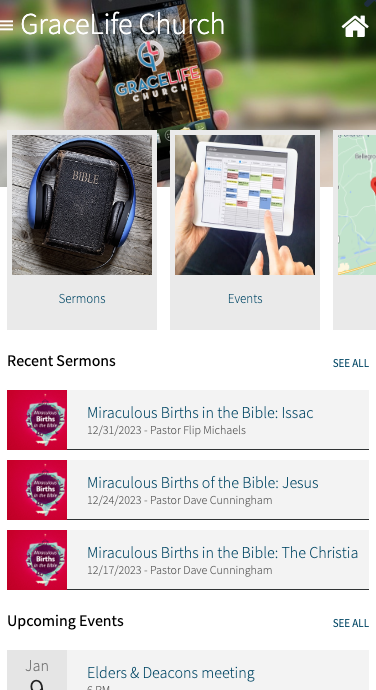376x690 pixels.
Task: Select the Jan 9 date badge
Action: click(x=37, y=670)
